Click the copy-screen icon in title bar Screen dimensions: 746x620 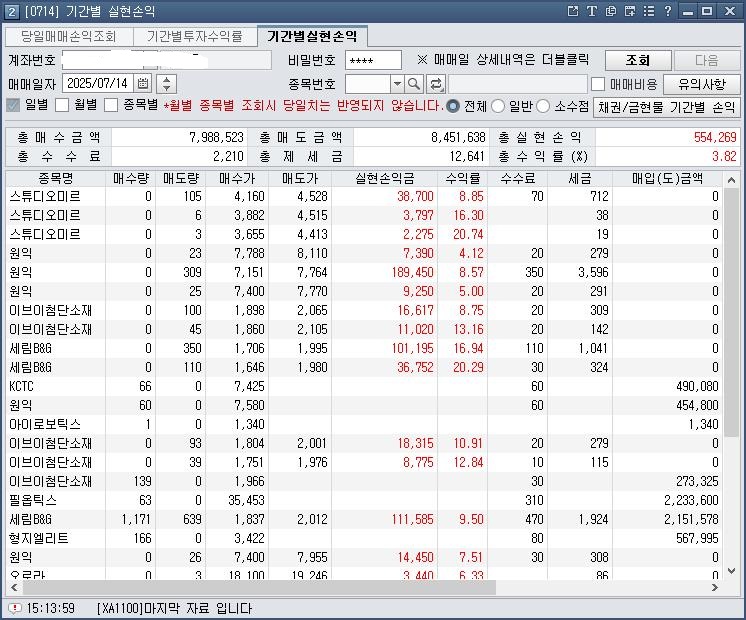click(610, 11)
